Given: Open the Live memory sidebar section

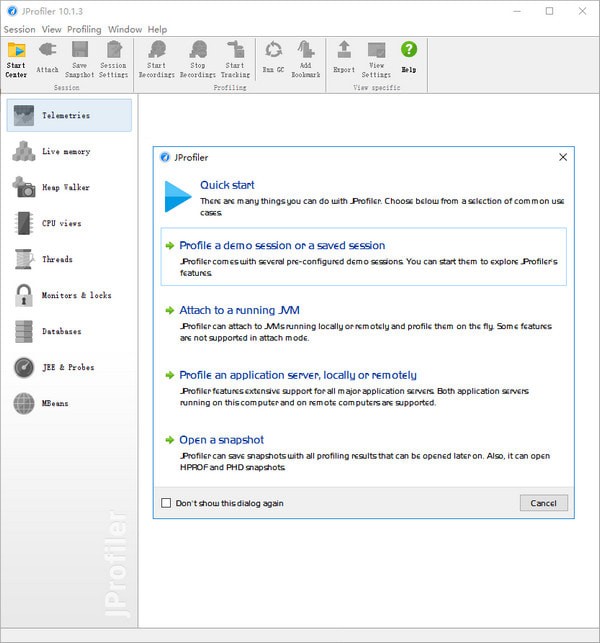Looking at the screenshot, I should pos(69,151).
